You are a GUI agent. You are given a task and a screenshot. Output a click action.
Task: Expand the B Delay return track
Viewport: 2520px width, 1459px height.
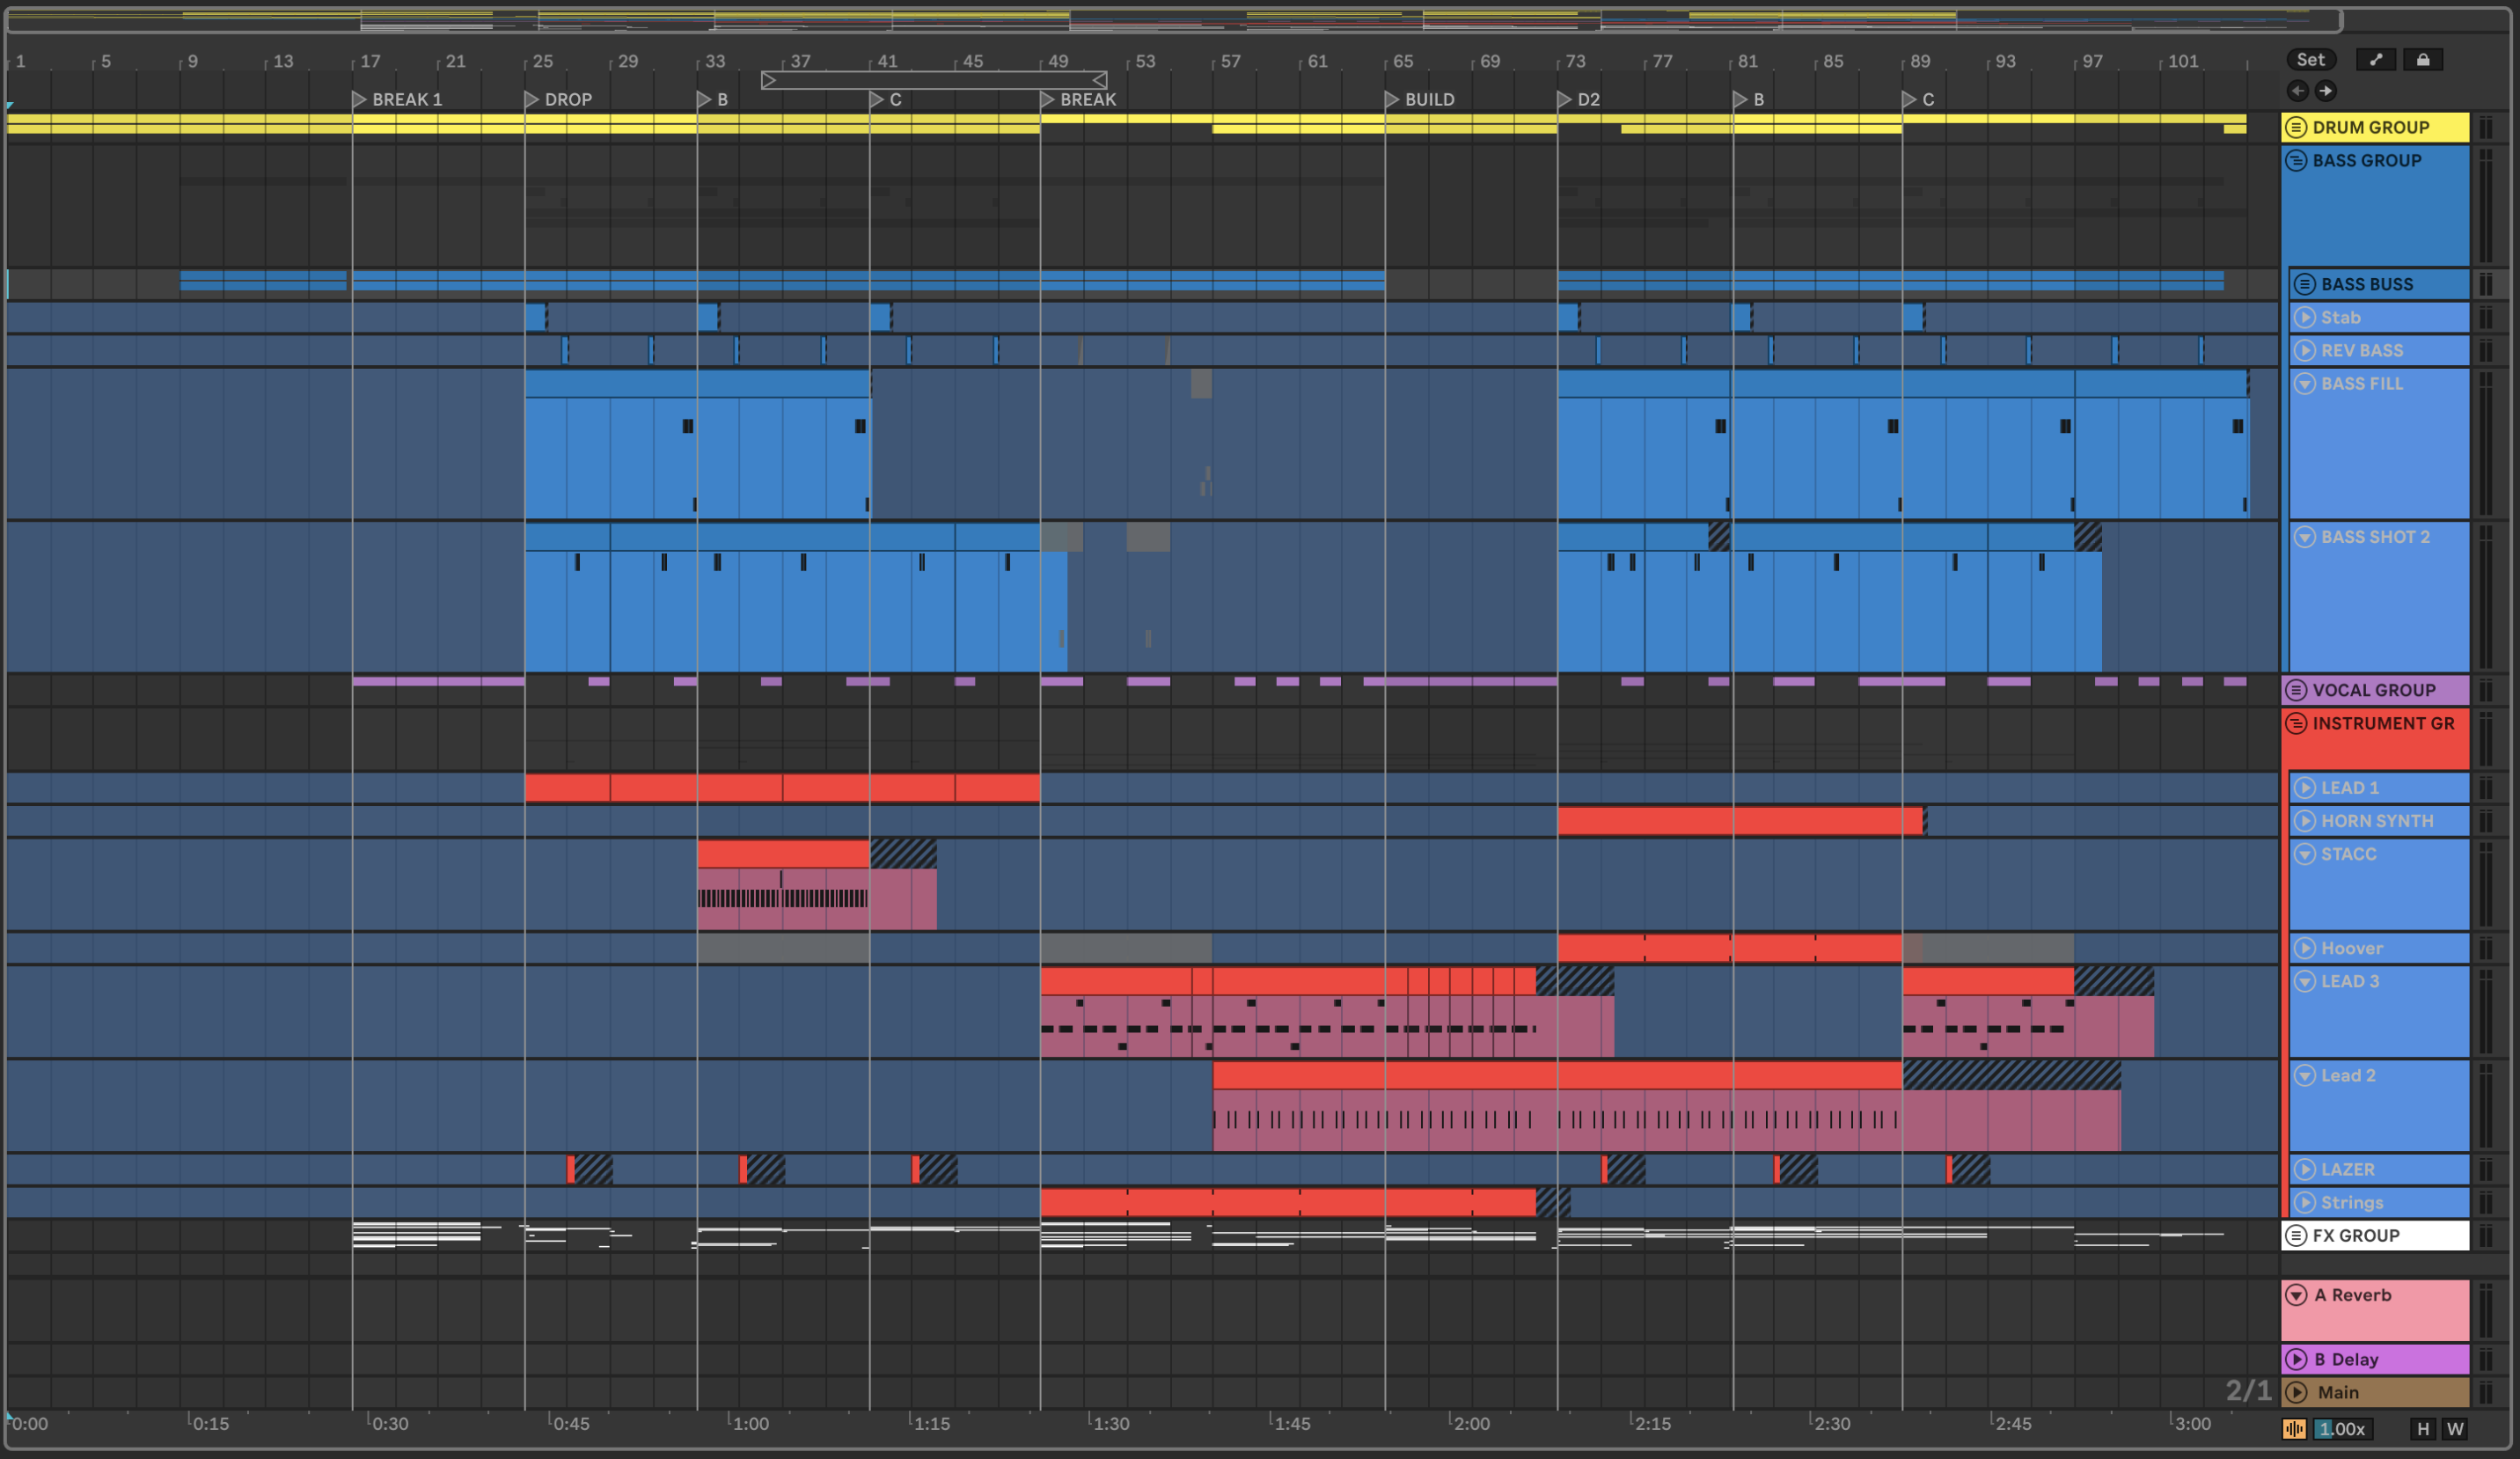tap(2297, 1359)
